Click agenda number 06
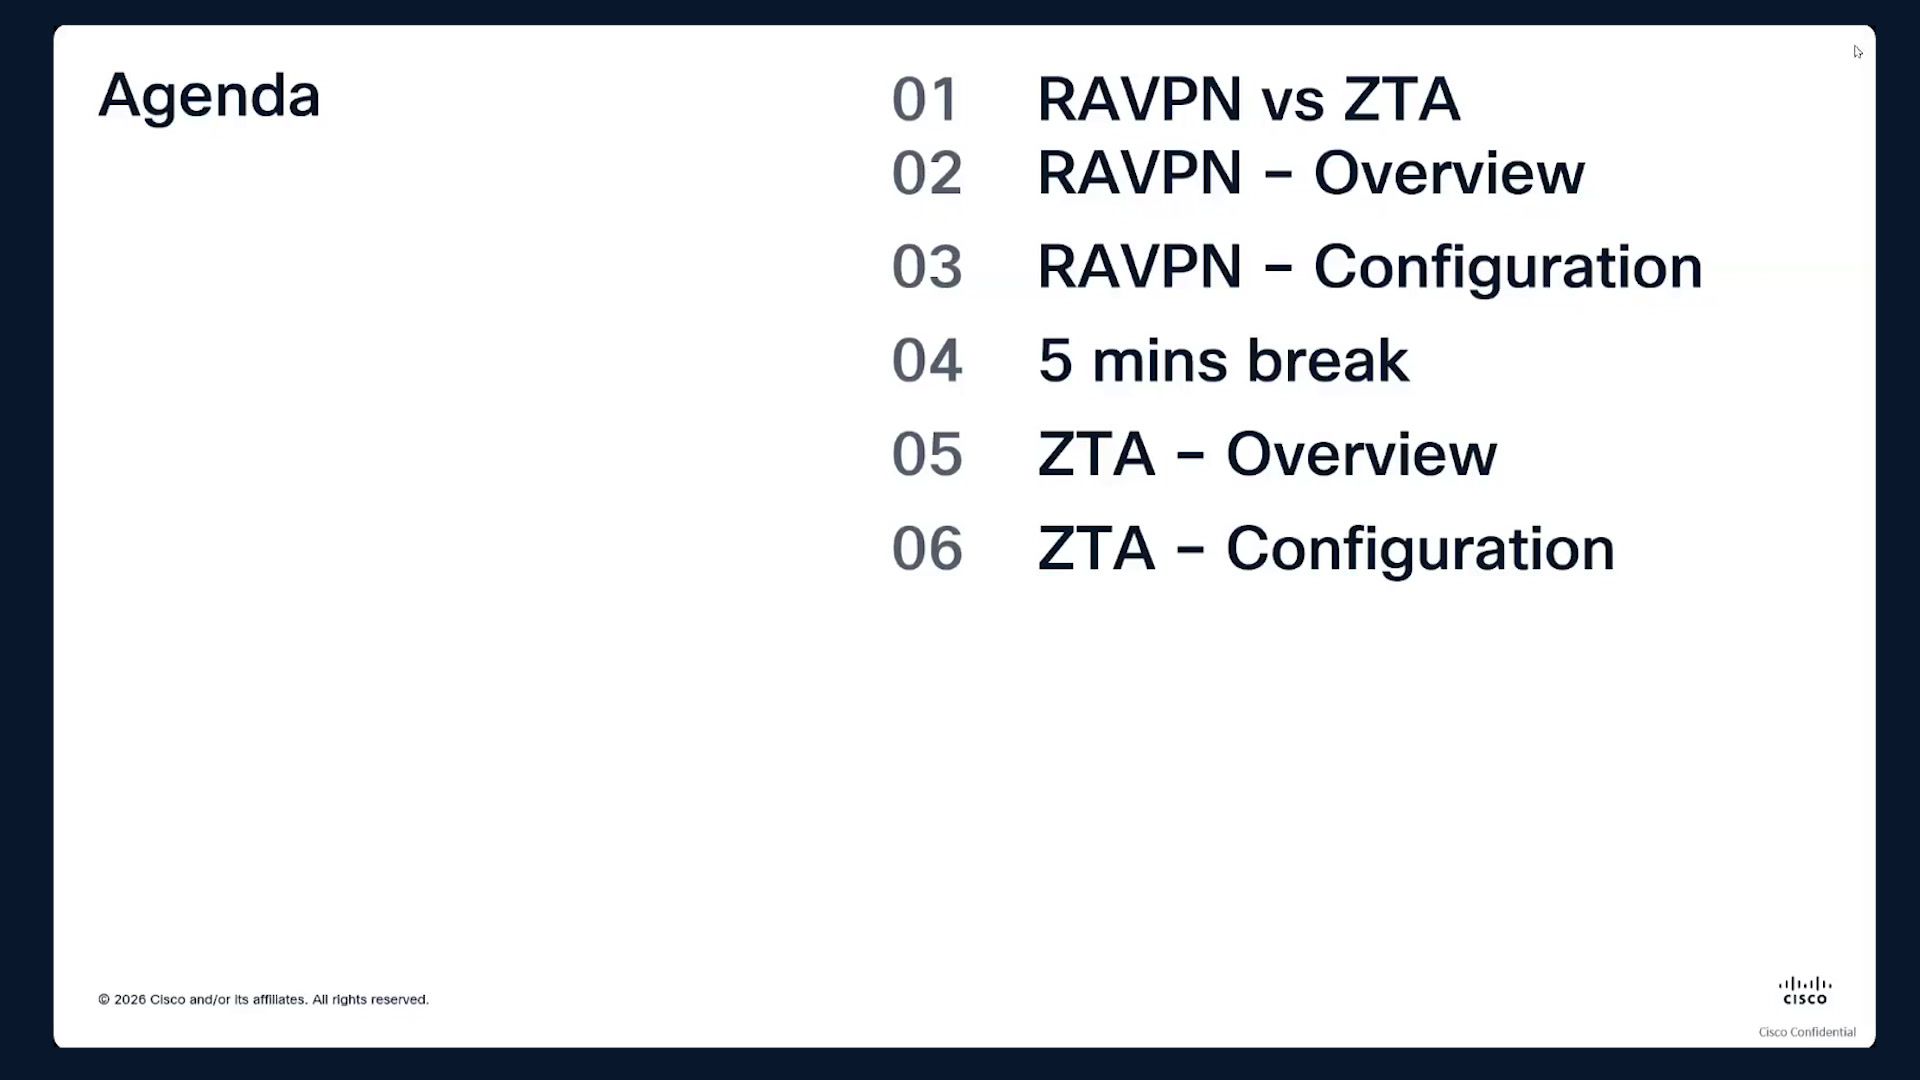Image resolution: width=1920 pixels, height=1080 pixels. (x=927, y=549)
